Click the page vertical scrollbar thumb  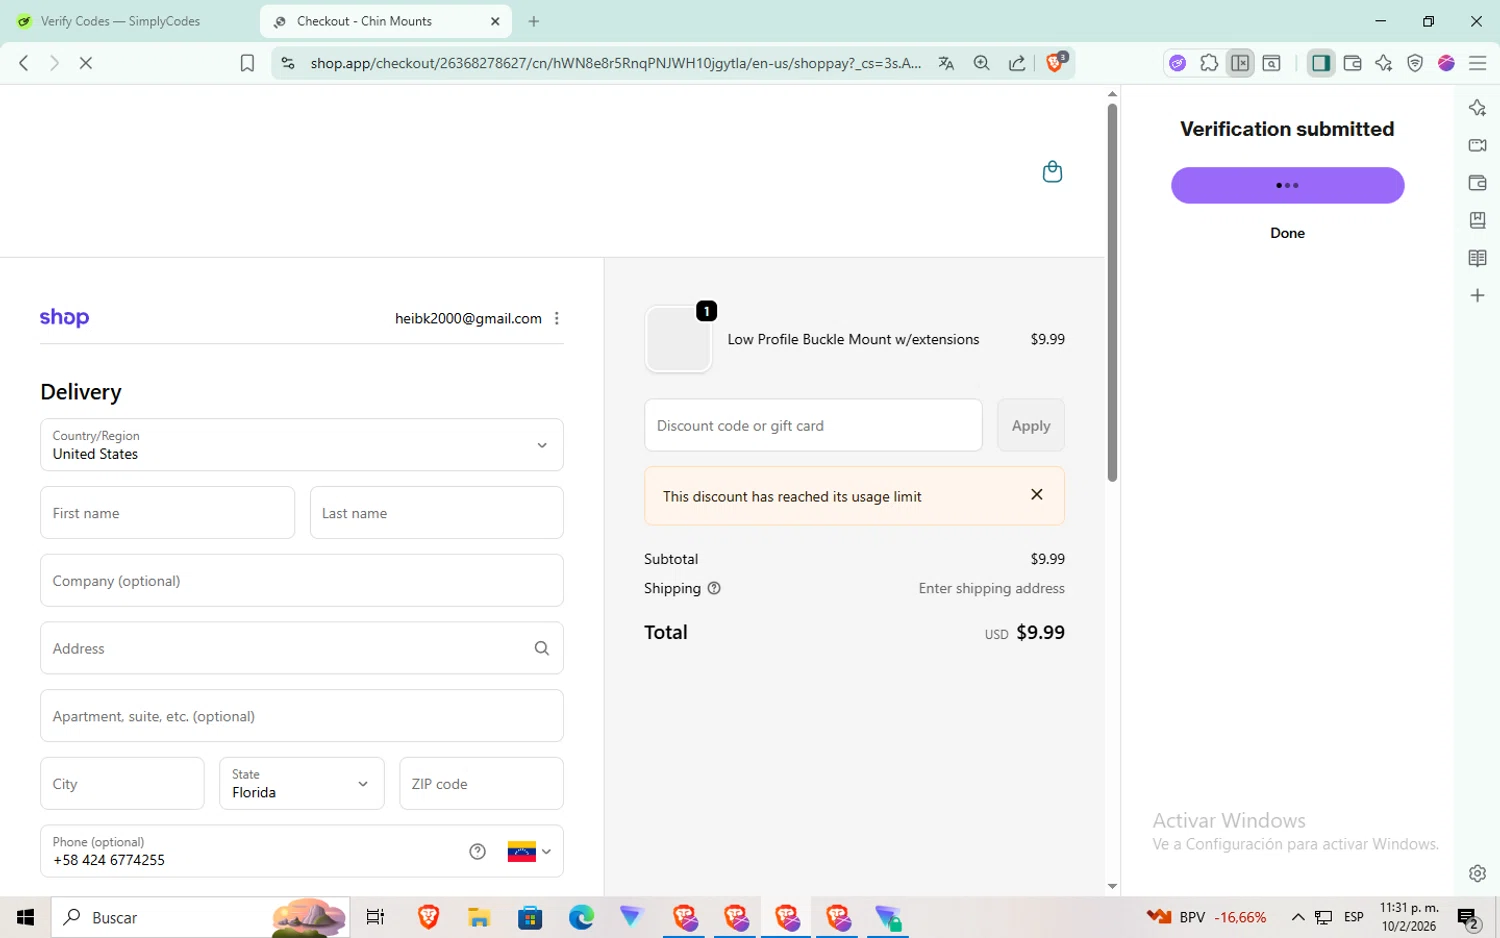pos(1112,292)
